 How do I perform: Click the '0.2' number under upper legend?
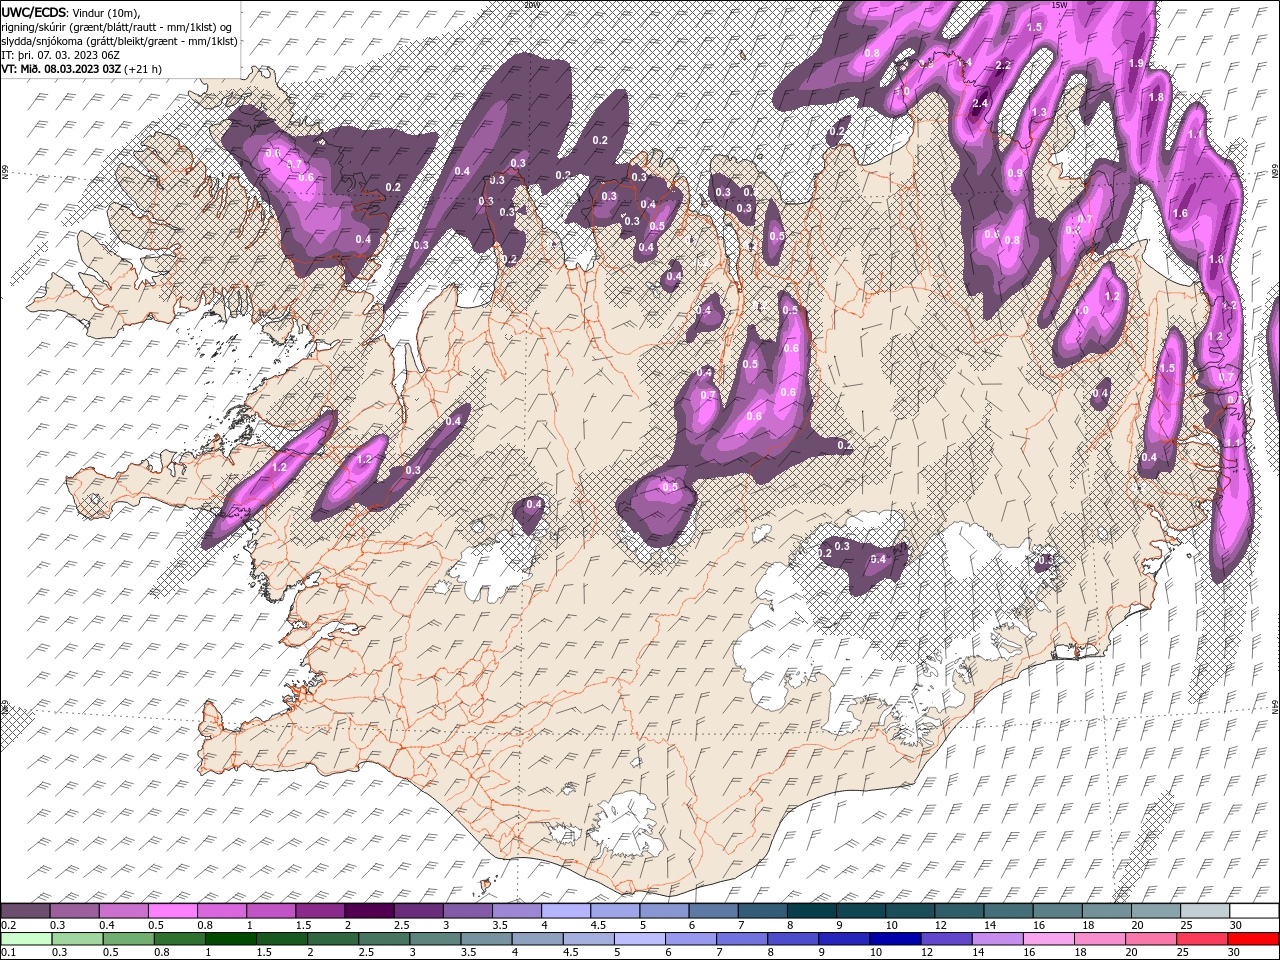click(x=9, y=925)
